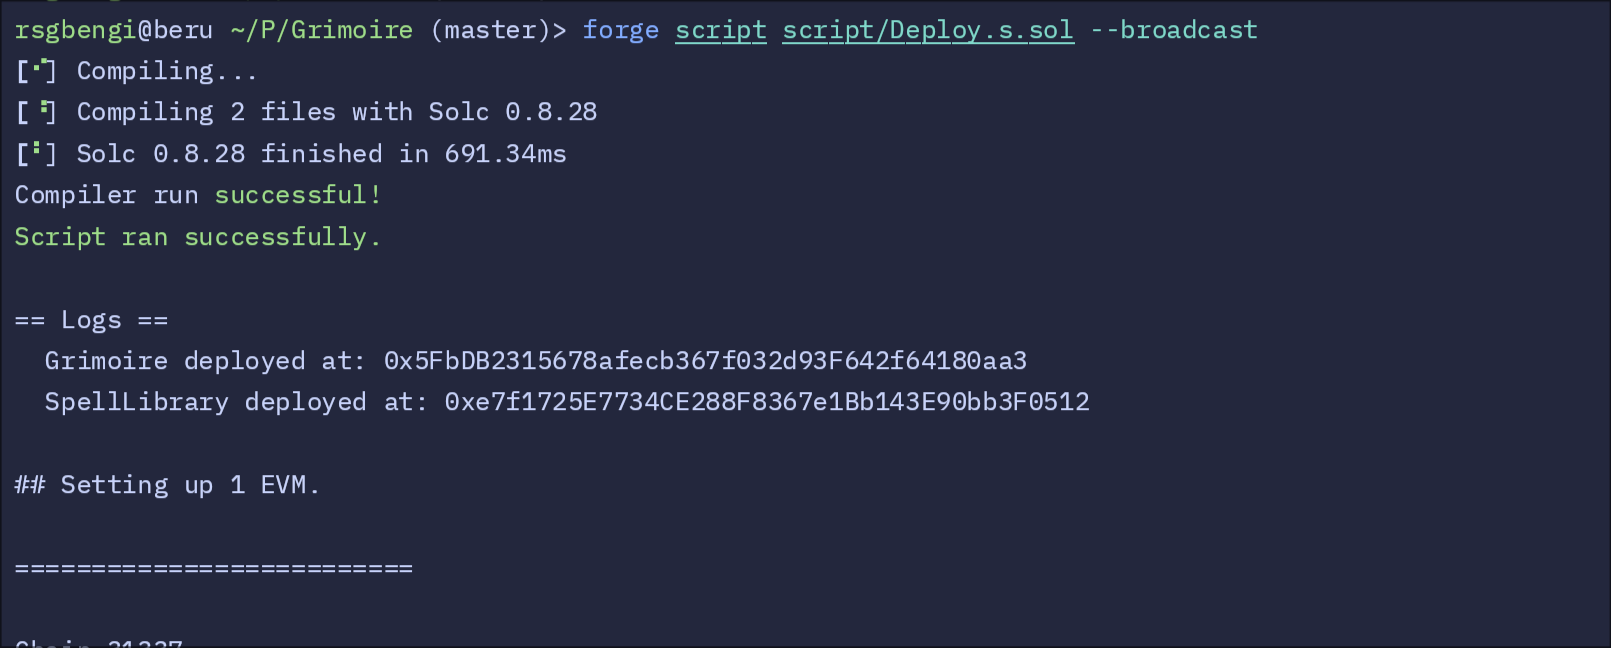Viewport: 1611px width, 648px height.
Task: Click the "Setting up 1 EVM." text
Action: tap(190, 485)
